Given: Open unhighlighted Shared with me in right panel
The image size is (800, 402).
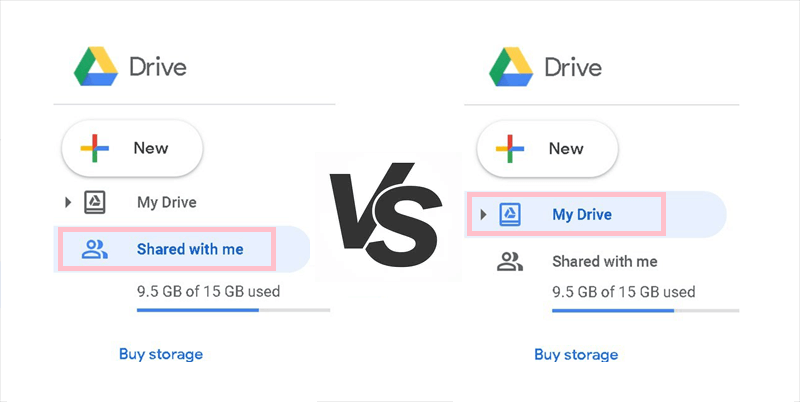Looking at the screenshot, I should point(605,262).
